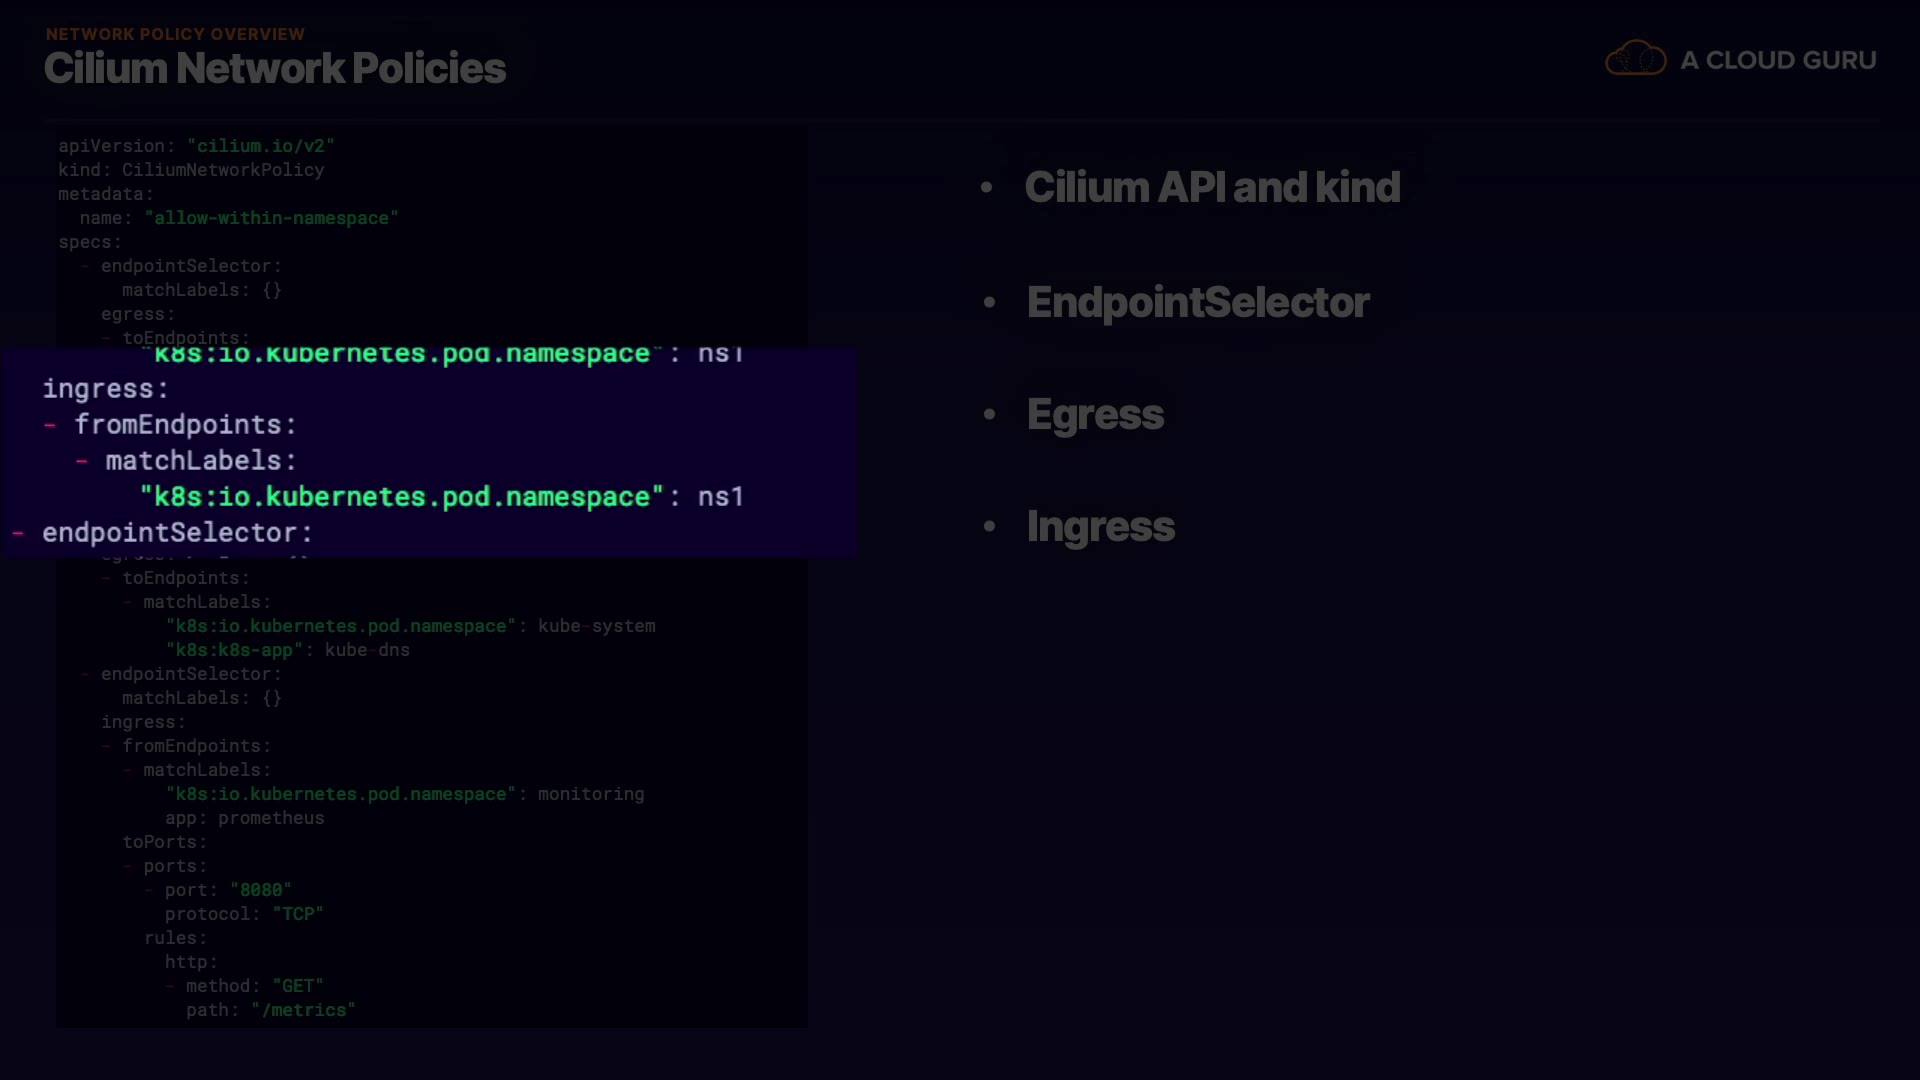Click the highlighted ingress: line

[105, 389]
